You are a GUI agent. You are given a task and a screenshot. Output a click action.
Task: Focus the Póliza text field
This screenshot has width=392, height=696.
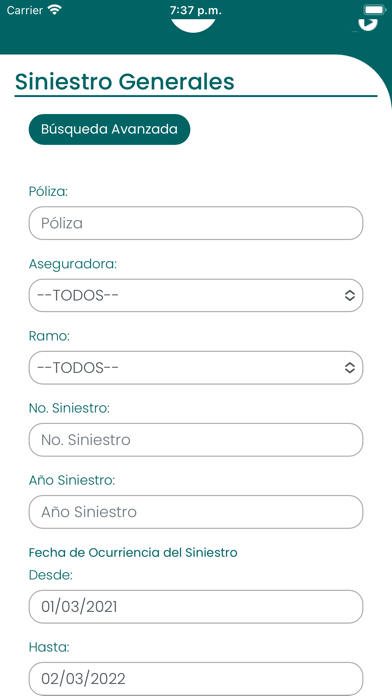pos(196,223)
